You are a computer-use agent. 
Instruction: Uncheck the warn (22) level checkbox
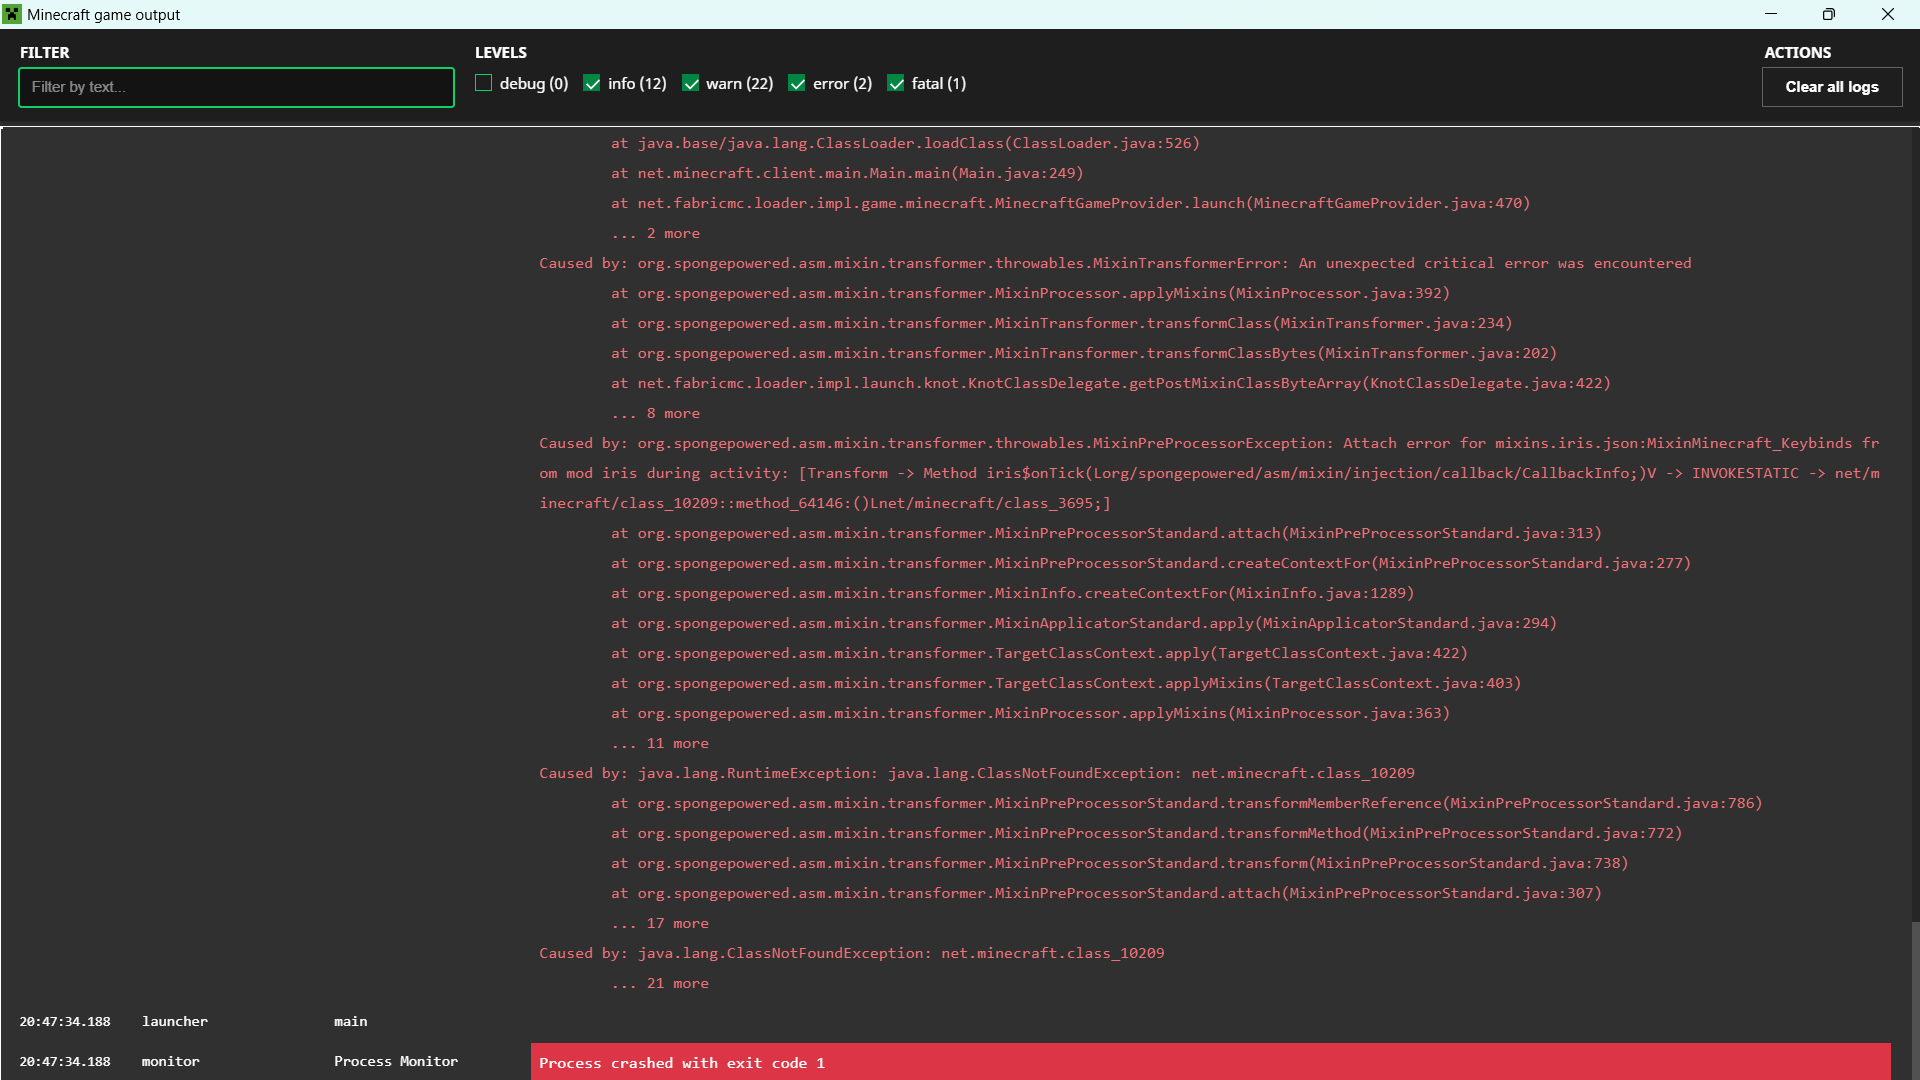[x=690, y=83]
